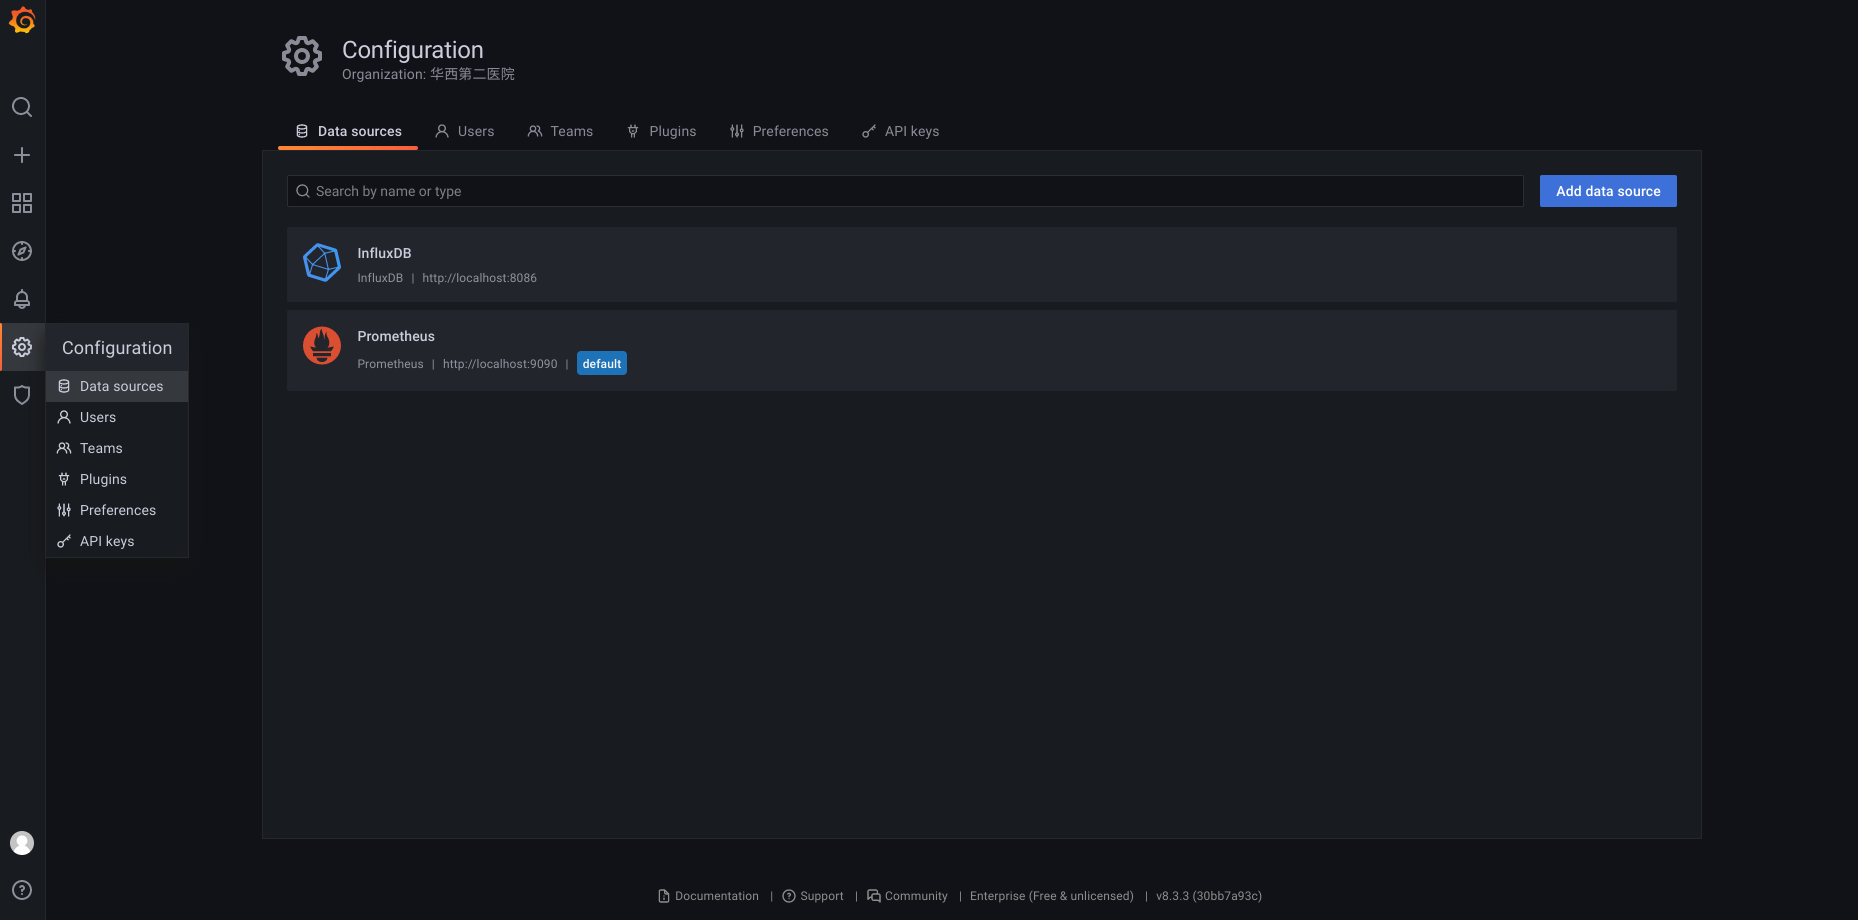Click the Grafana logo home icon
The image size is (1858, 920).
coord(22,21)
